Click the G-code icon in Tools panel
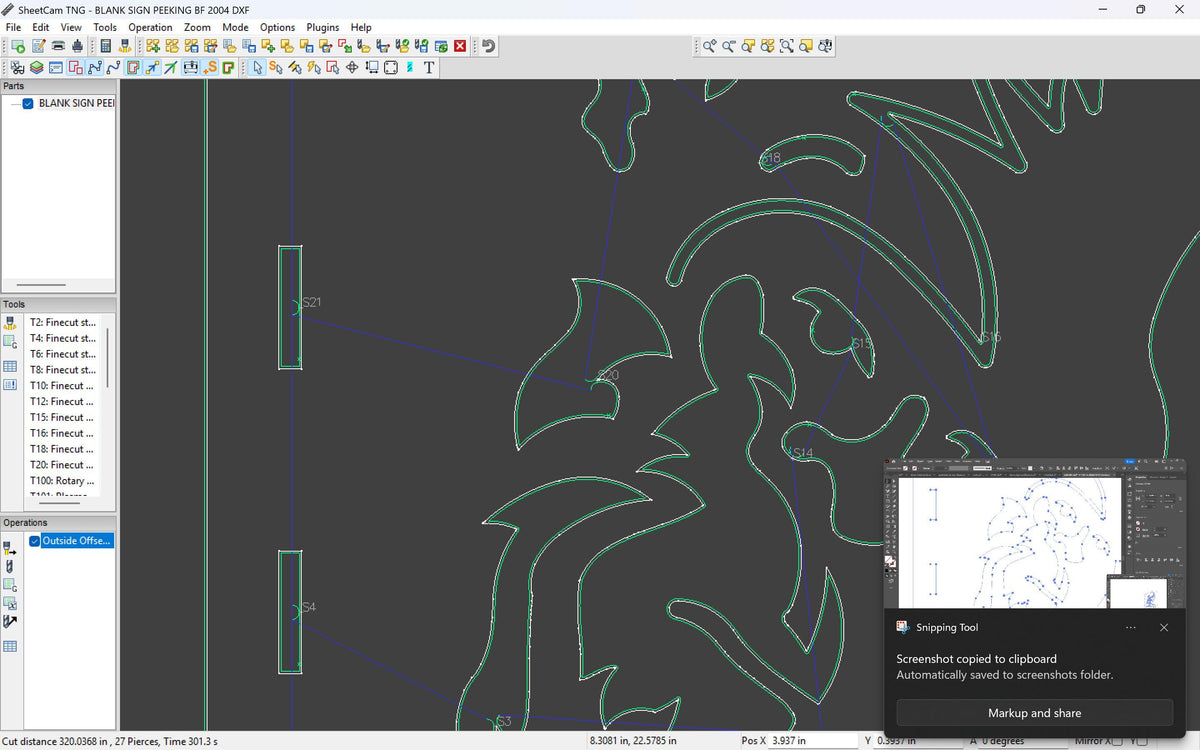Screen dimensions: 1200x750 pyautogui.click(x=10, y=342)
